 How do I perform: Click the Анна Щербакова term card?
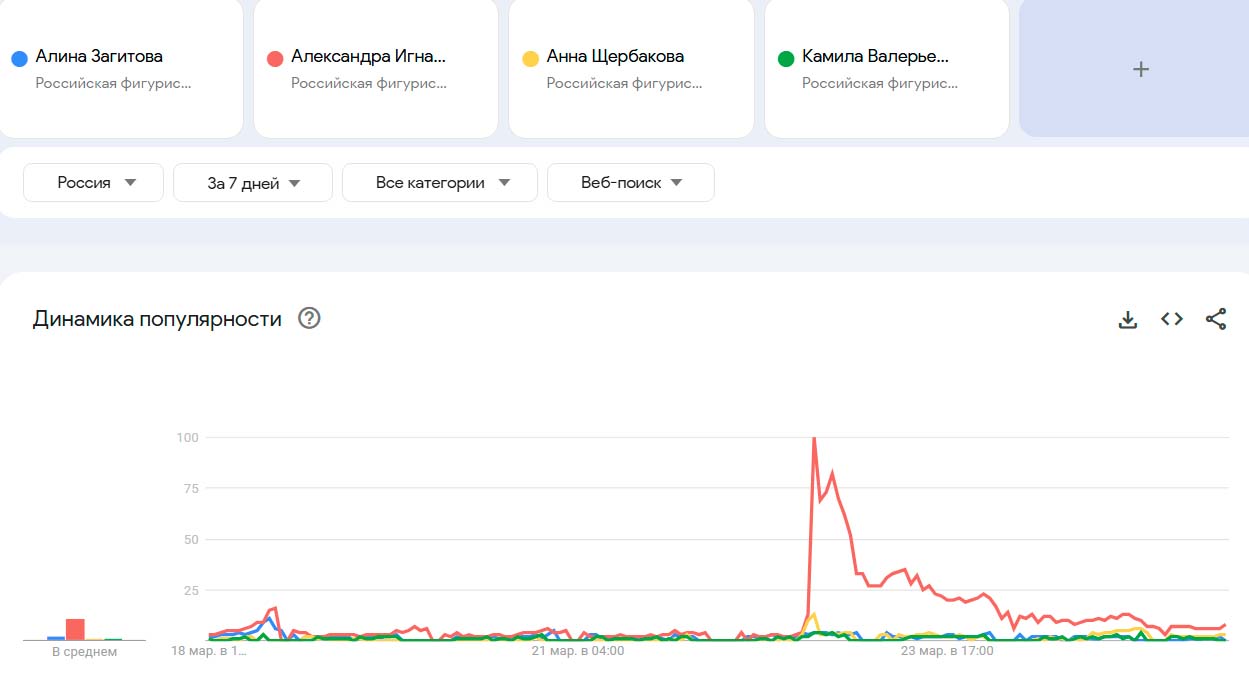pyautogui.click(x=631, y=69)
